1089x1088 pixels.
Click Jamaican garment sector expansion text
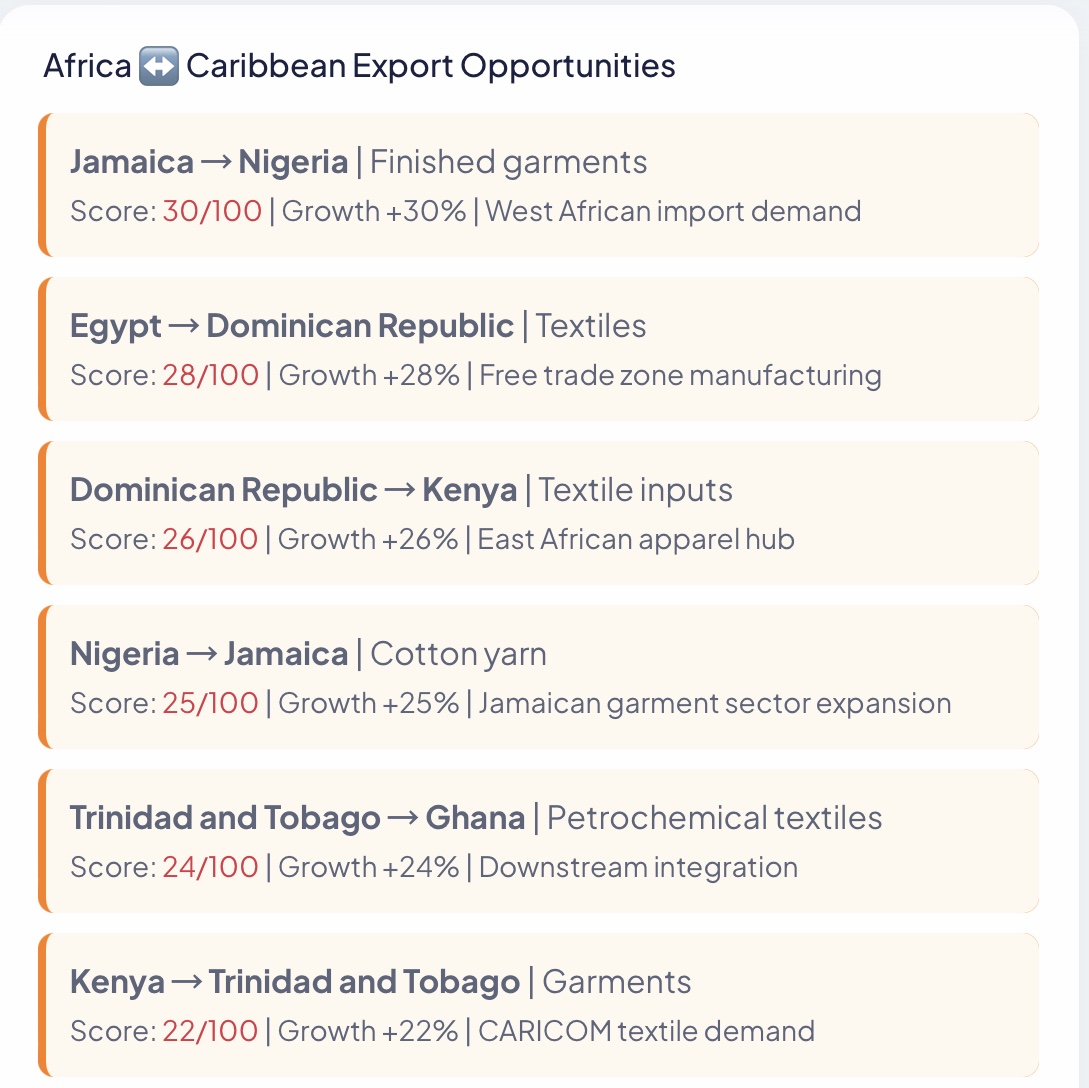coord(715,703)
